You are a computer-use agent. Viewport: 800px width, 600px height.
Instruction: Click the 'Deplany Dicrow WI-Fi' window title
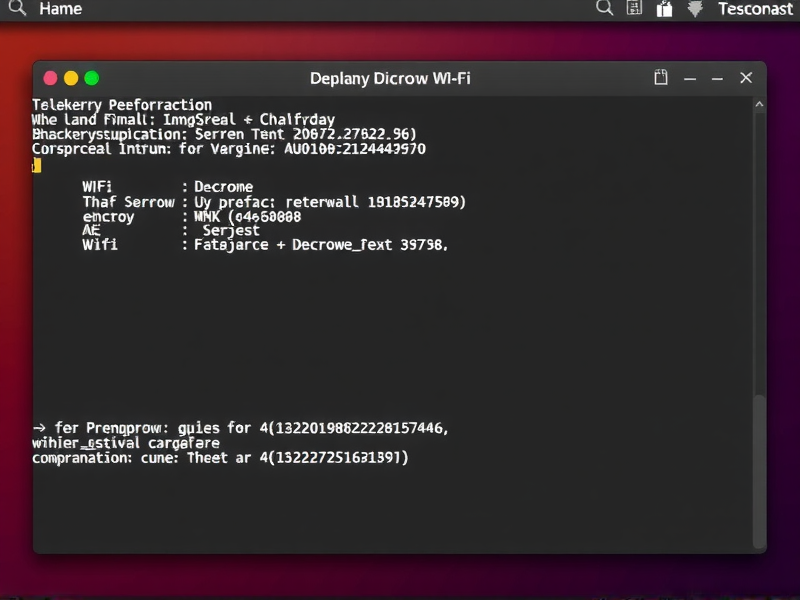(x=390, y=78)
